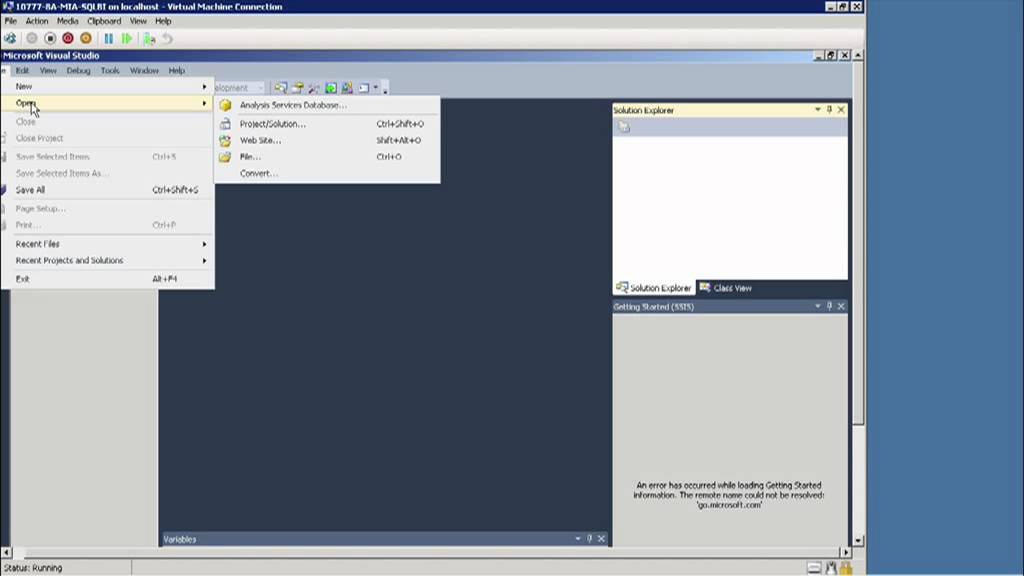This screenshot has width=1024, height=576.
Task: Open Getting Started (SSIS) window position dropdown
Action: [x=818, y=306]
